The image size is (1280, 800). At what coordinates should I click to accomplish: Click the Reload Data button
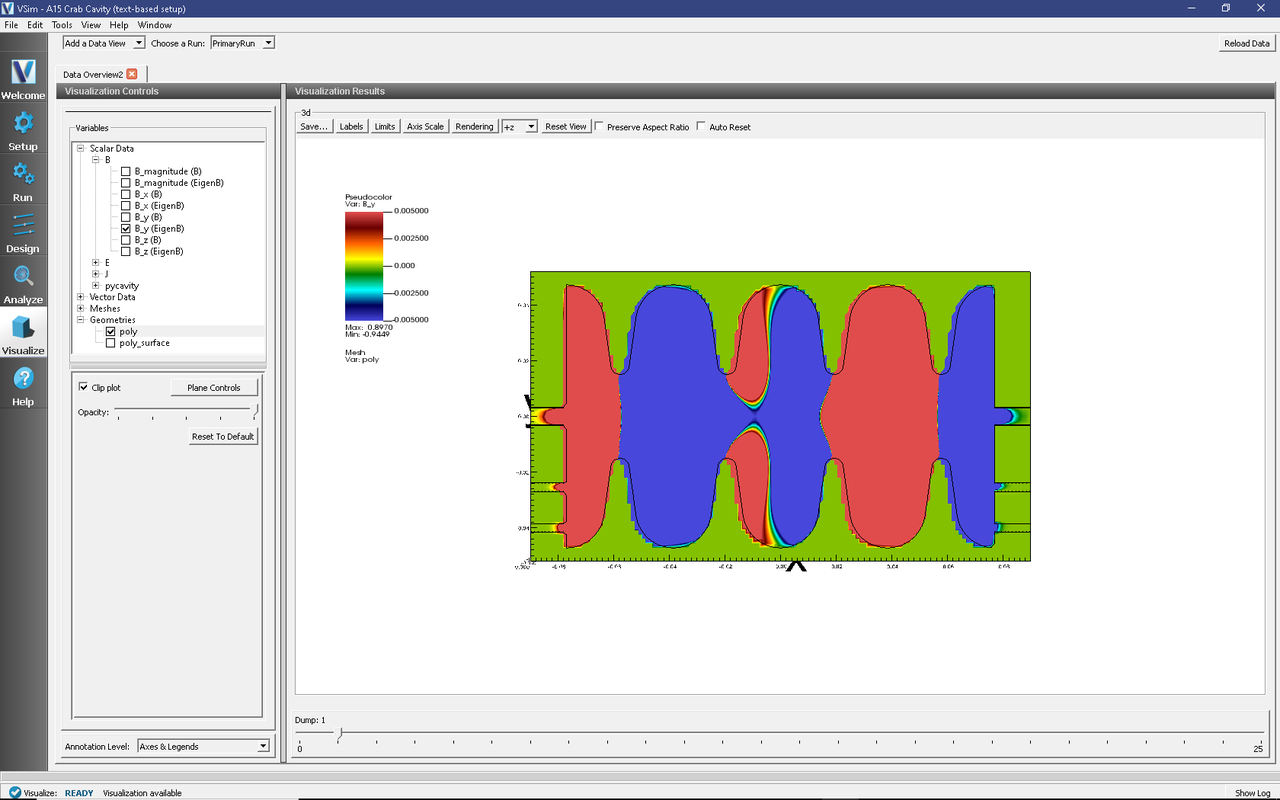tap(1246, 42)
